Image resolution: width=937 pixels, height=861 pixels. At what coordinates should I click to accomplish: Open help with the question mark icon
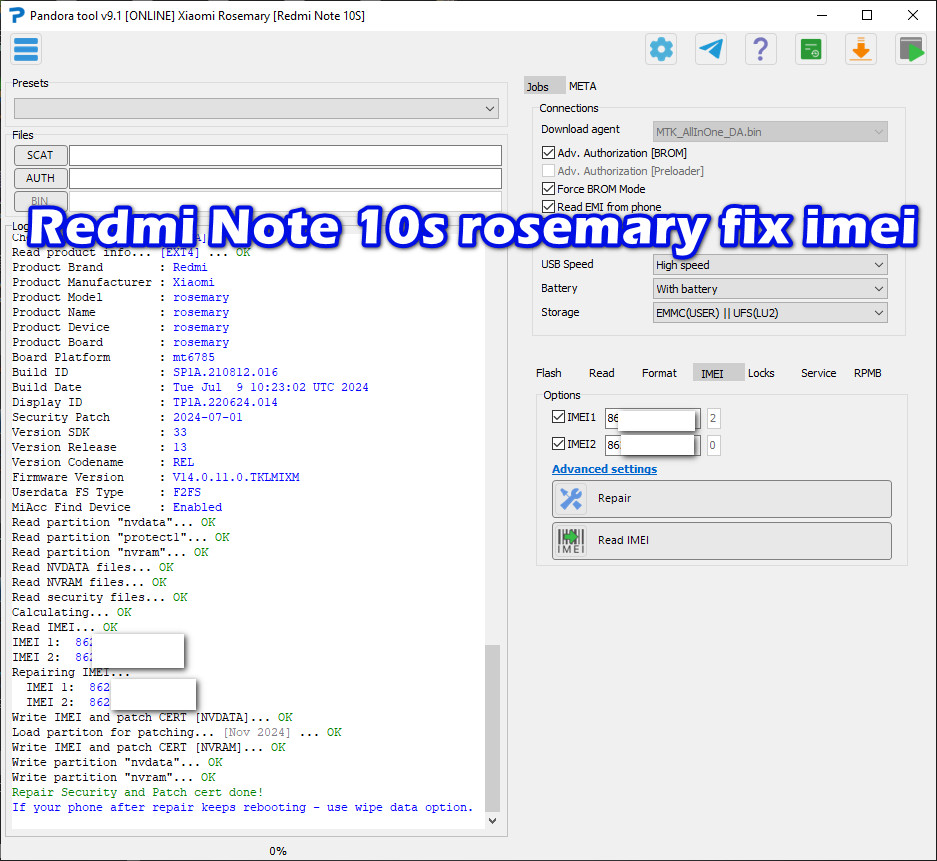click(x=761, y=49)
